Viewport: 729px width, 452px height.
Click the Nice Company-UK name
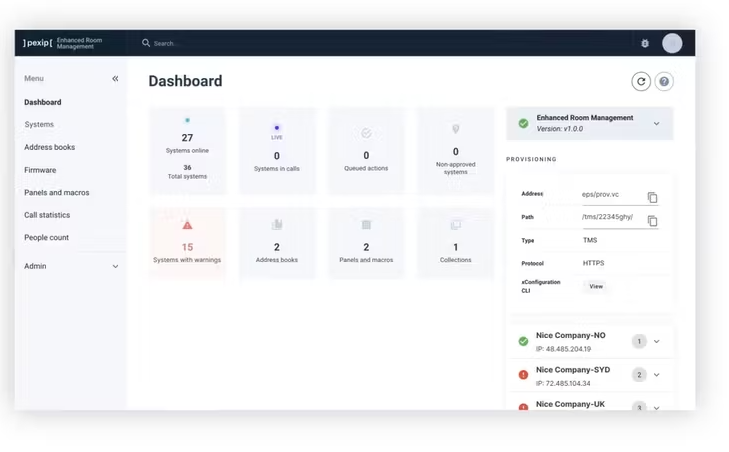570,404
